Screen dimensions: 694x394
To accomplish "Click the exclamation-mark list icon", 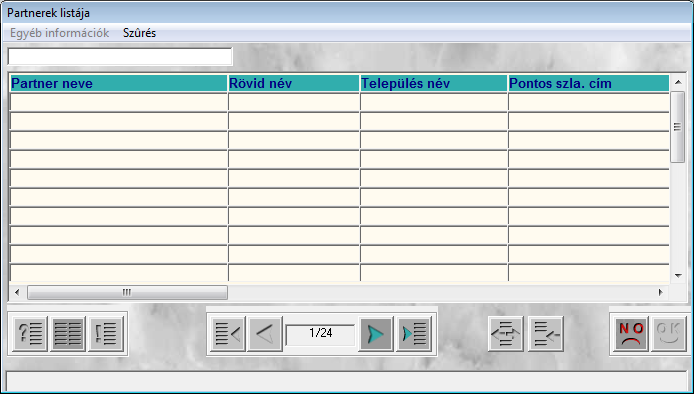I will (105, 334).
